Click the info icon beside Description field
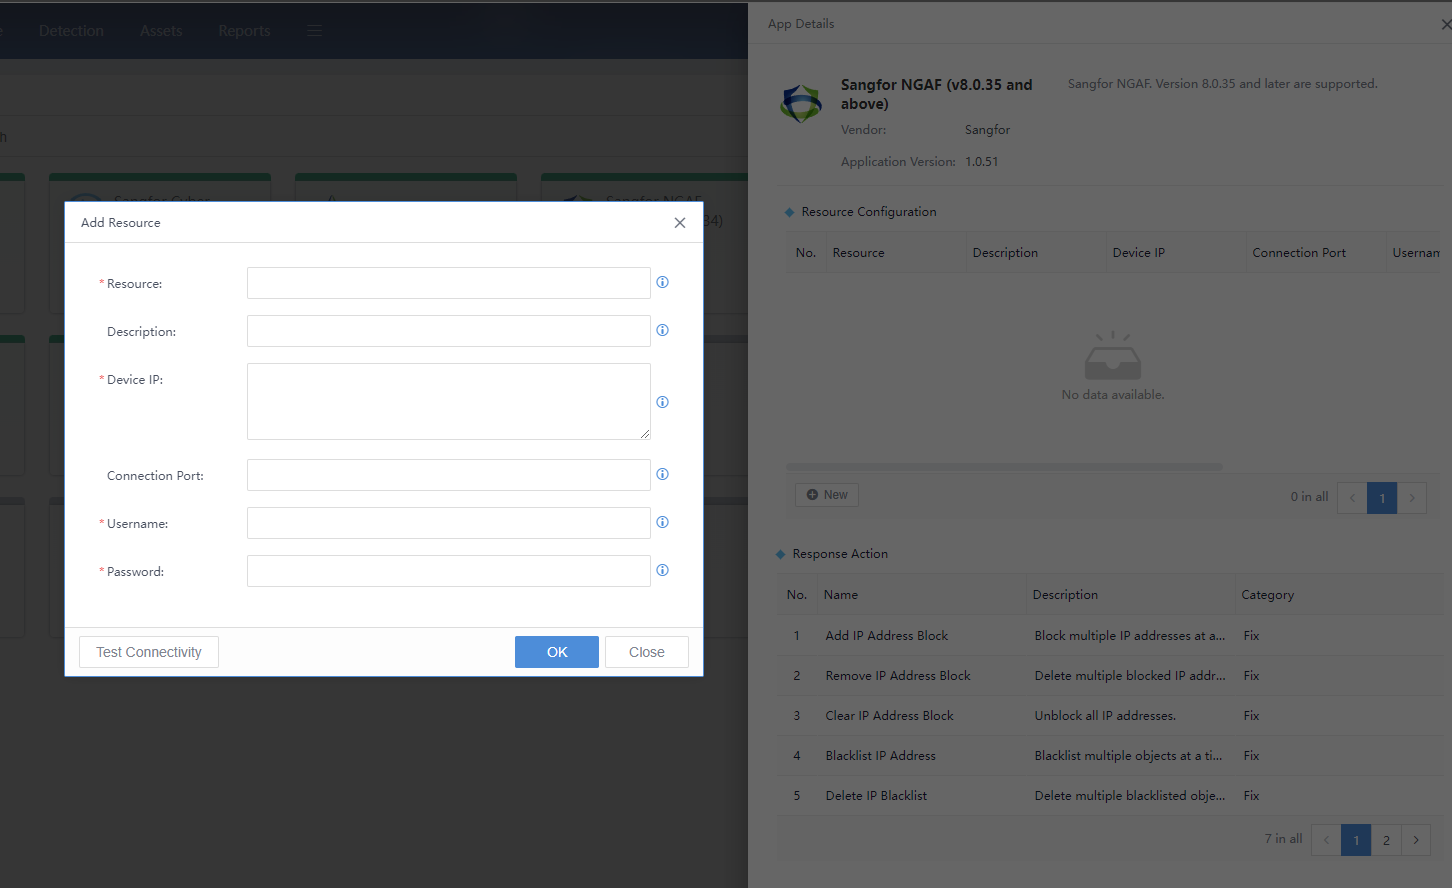Screen dimensions: 1452x888 point(662,330)
